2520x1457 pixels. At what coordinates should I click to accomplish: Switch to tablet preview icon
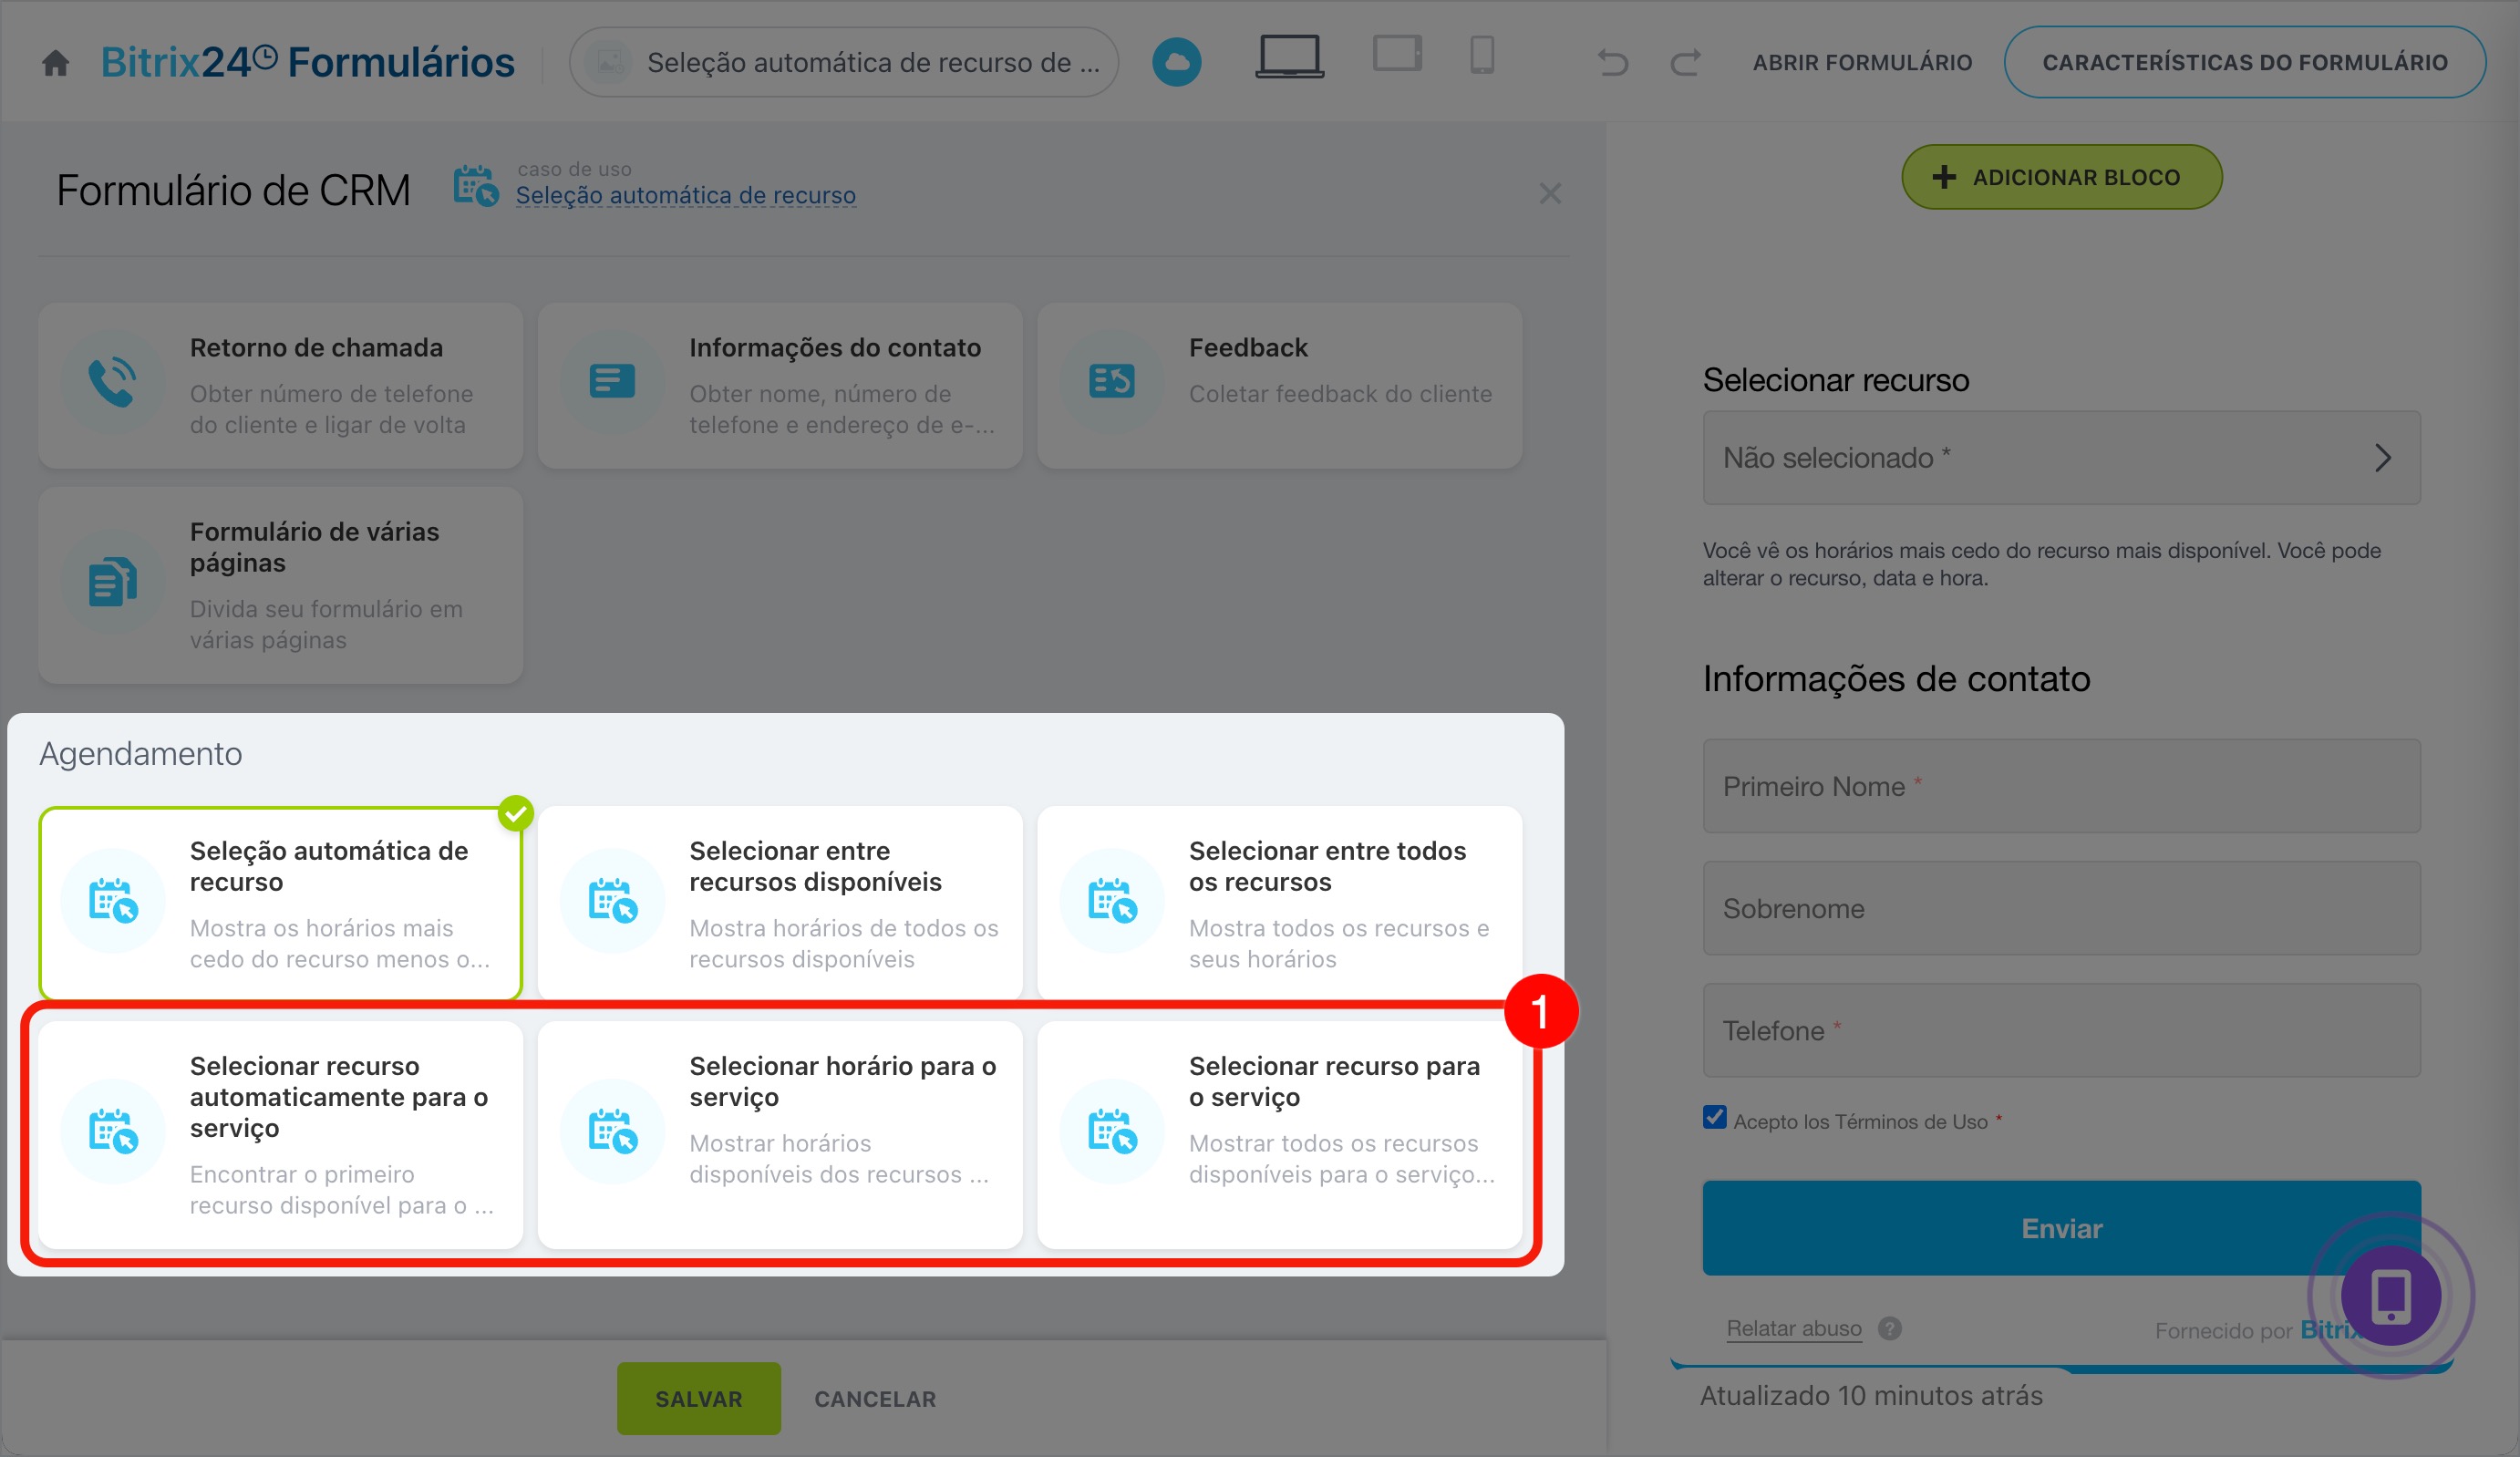1396,54
